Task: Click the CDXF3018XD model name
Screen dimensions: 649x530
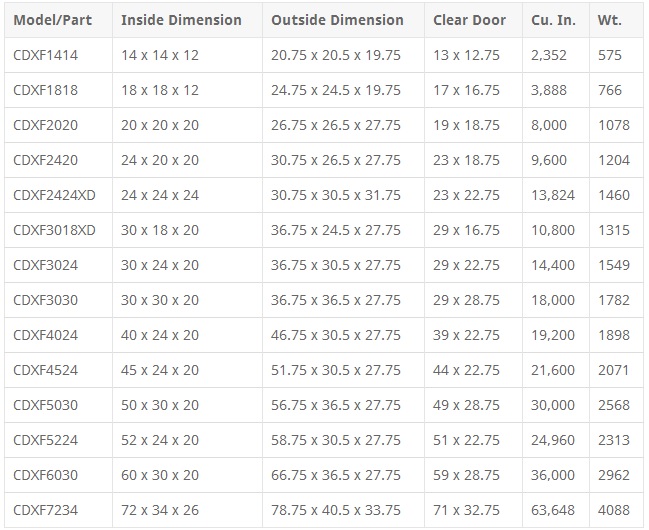Action: point(54,230)
